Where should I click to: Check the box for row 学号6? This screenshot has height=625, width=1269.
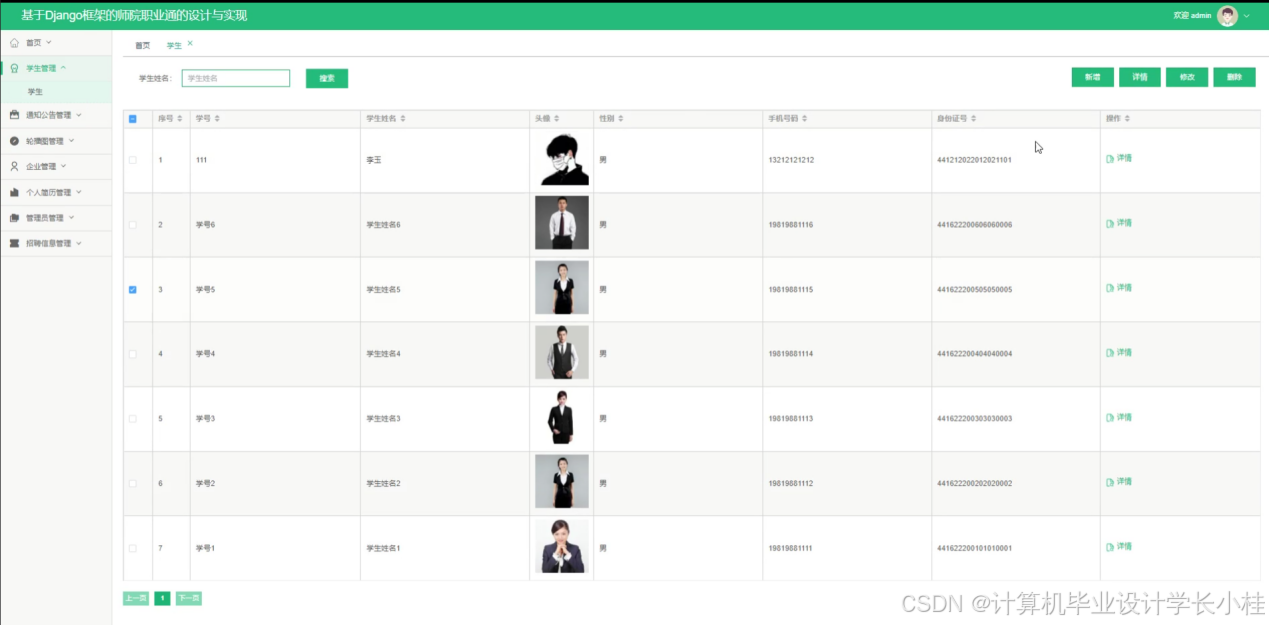[133, 225]
